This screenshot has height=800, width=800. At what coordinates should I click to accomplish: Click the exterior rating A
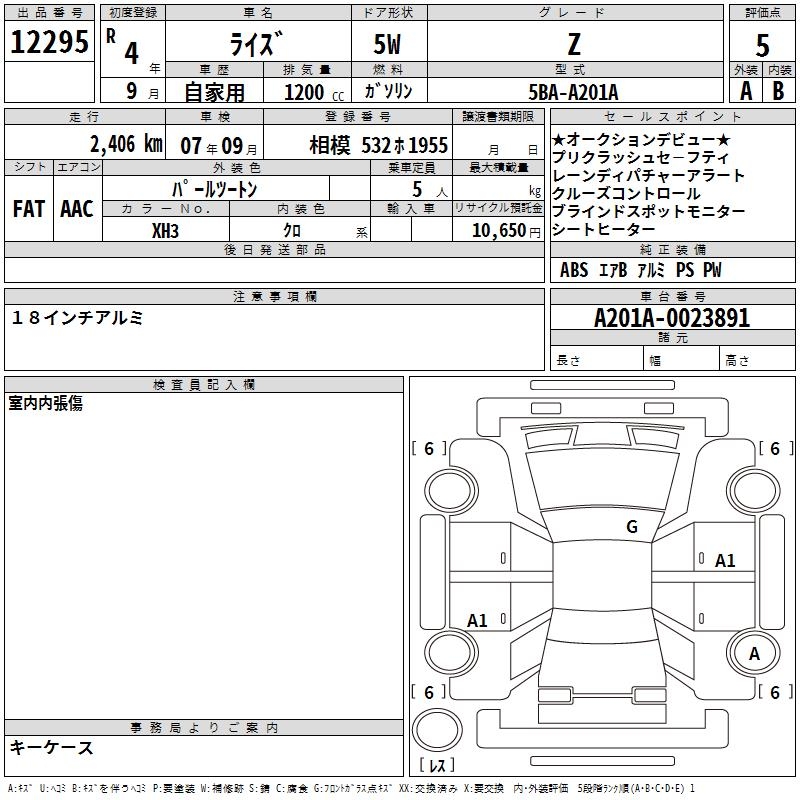pyautogui.click(x=746, y=91)
